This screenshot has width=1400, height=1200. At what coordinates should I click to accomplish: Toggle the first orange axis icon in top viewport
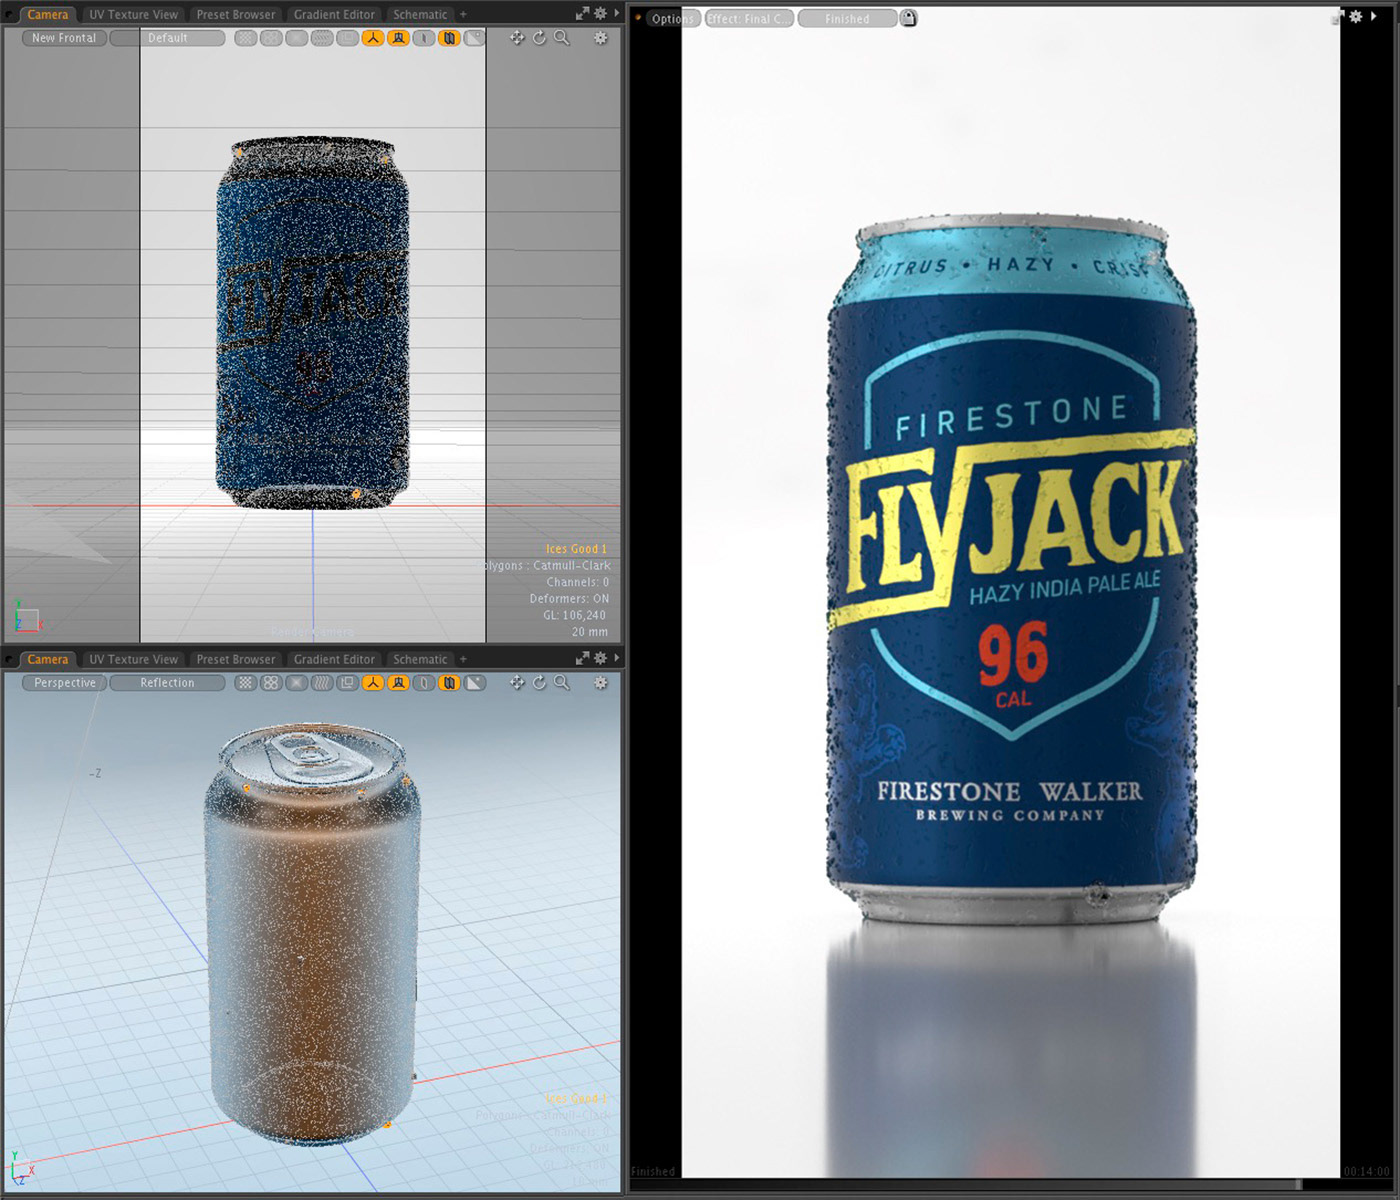(x=373, y=38)
